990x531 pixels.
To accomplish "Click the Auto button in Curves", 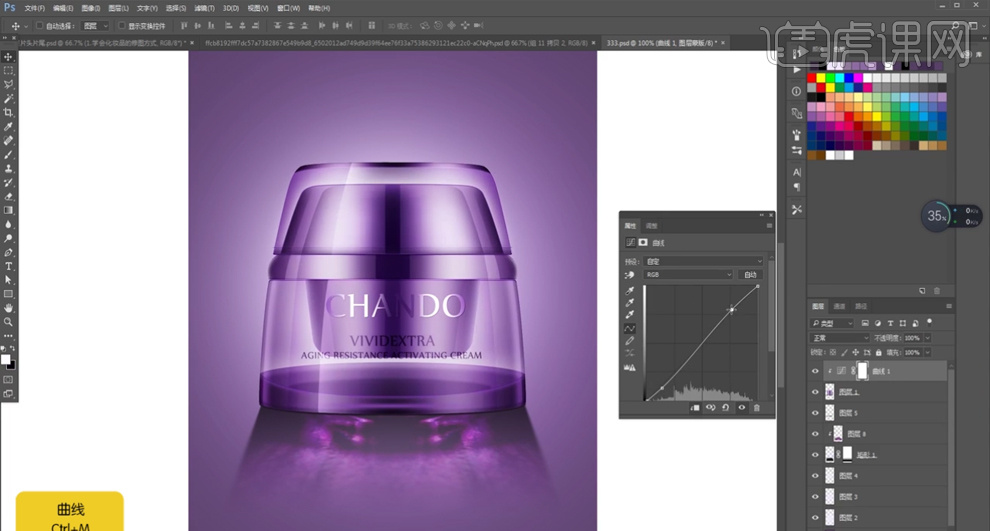I will click(x=750, y=275).
